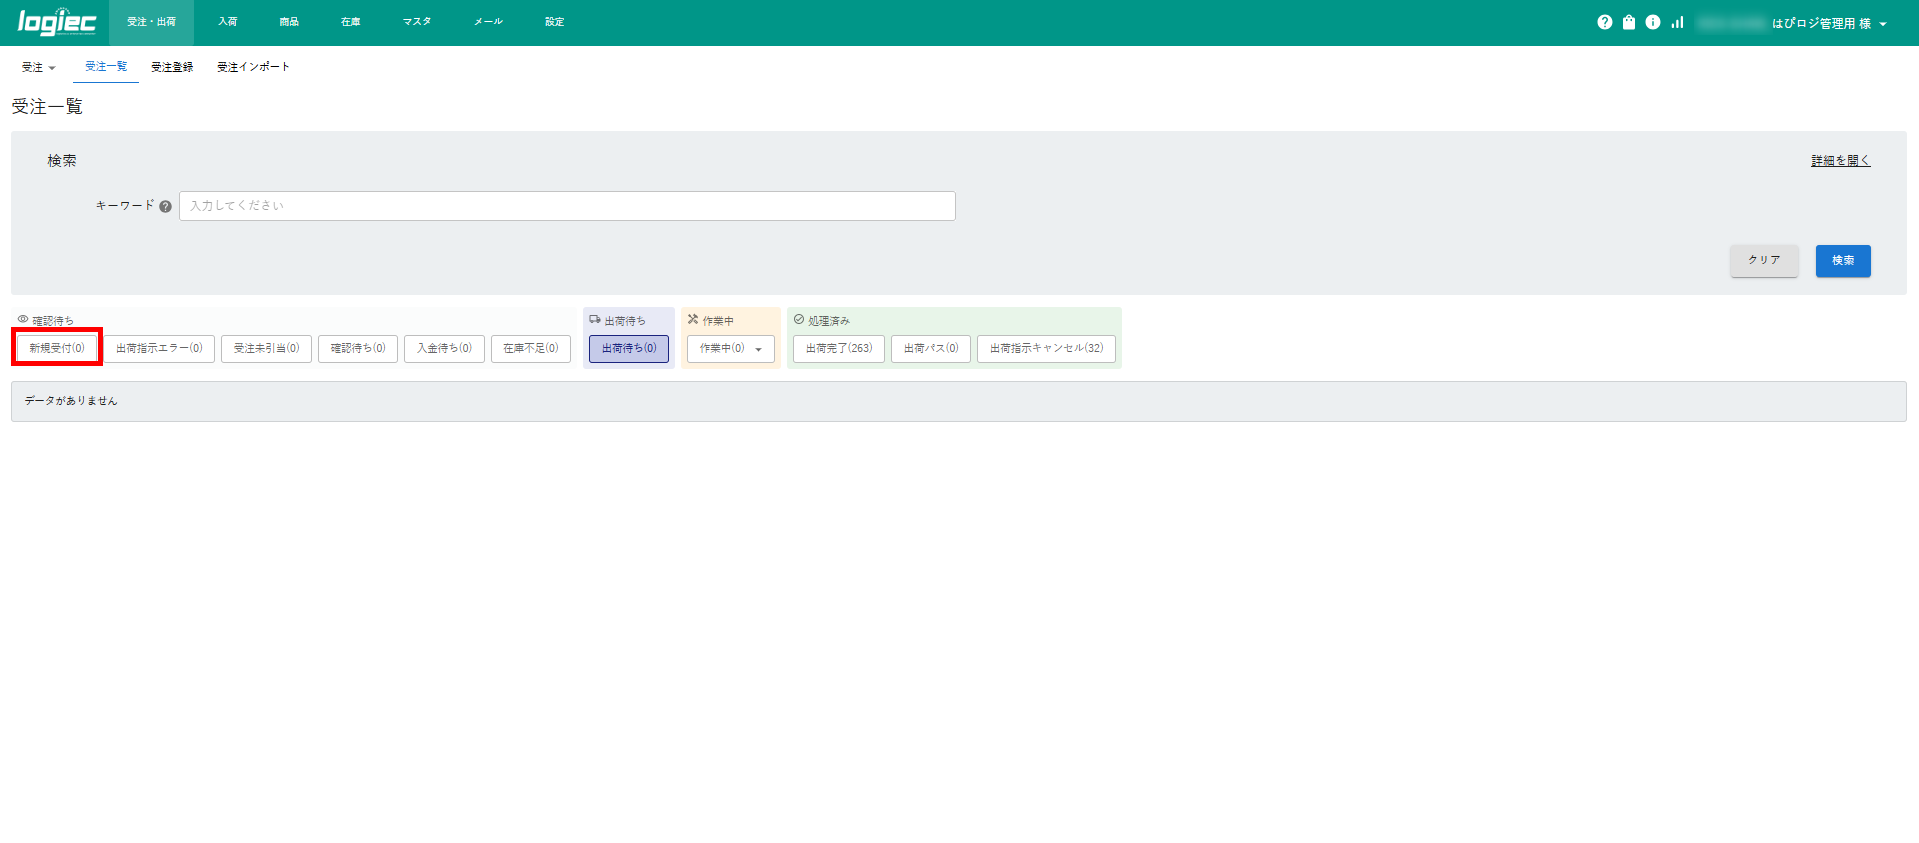Open the 在庫 menu in top navigation
This screenshot has width=1919, height=843.
[x=350, y=22]
